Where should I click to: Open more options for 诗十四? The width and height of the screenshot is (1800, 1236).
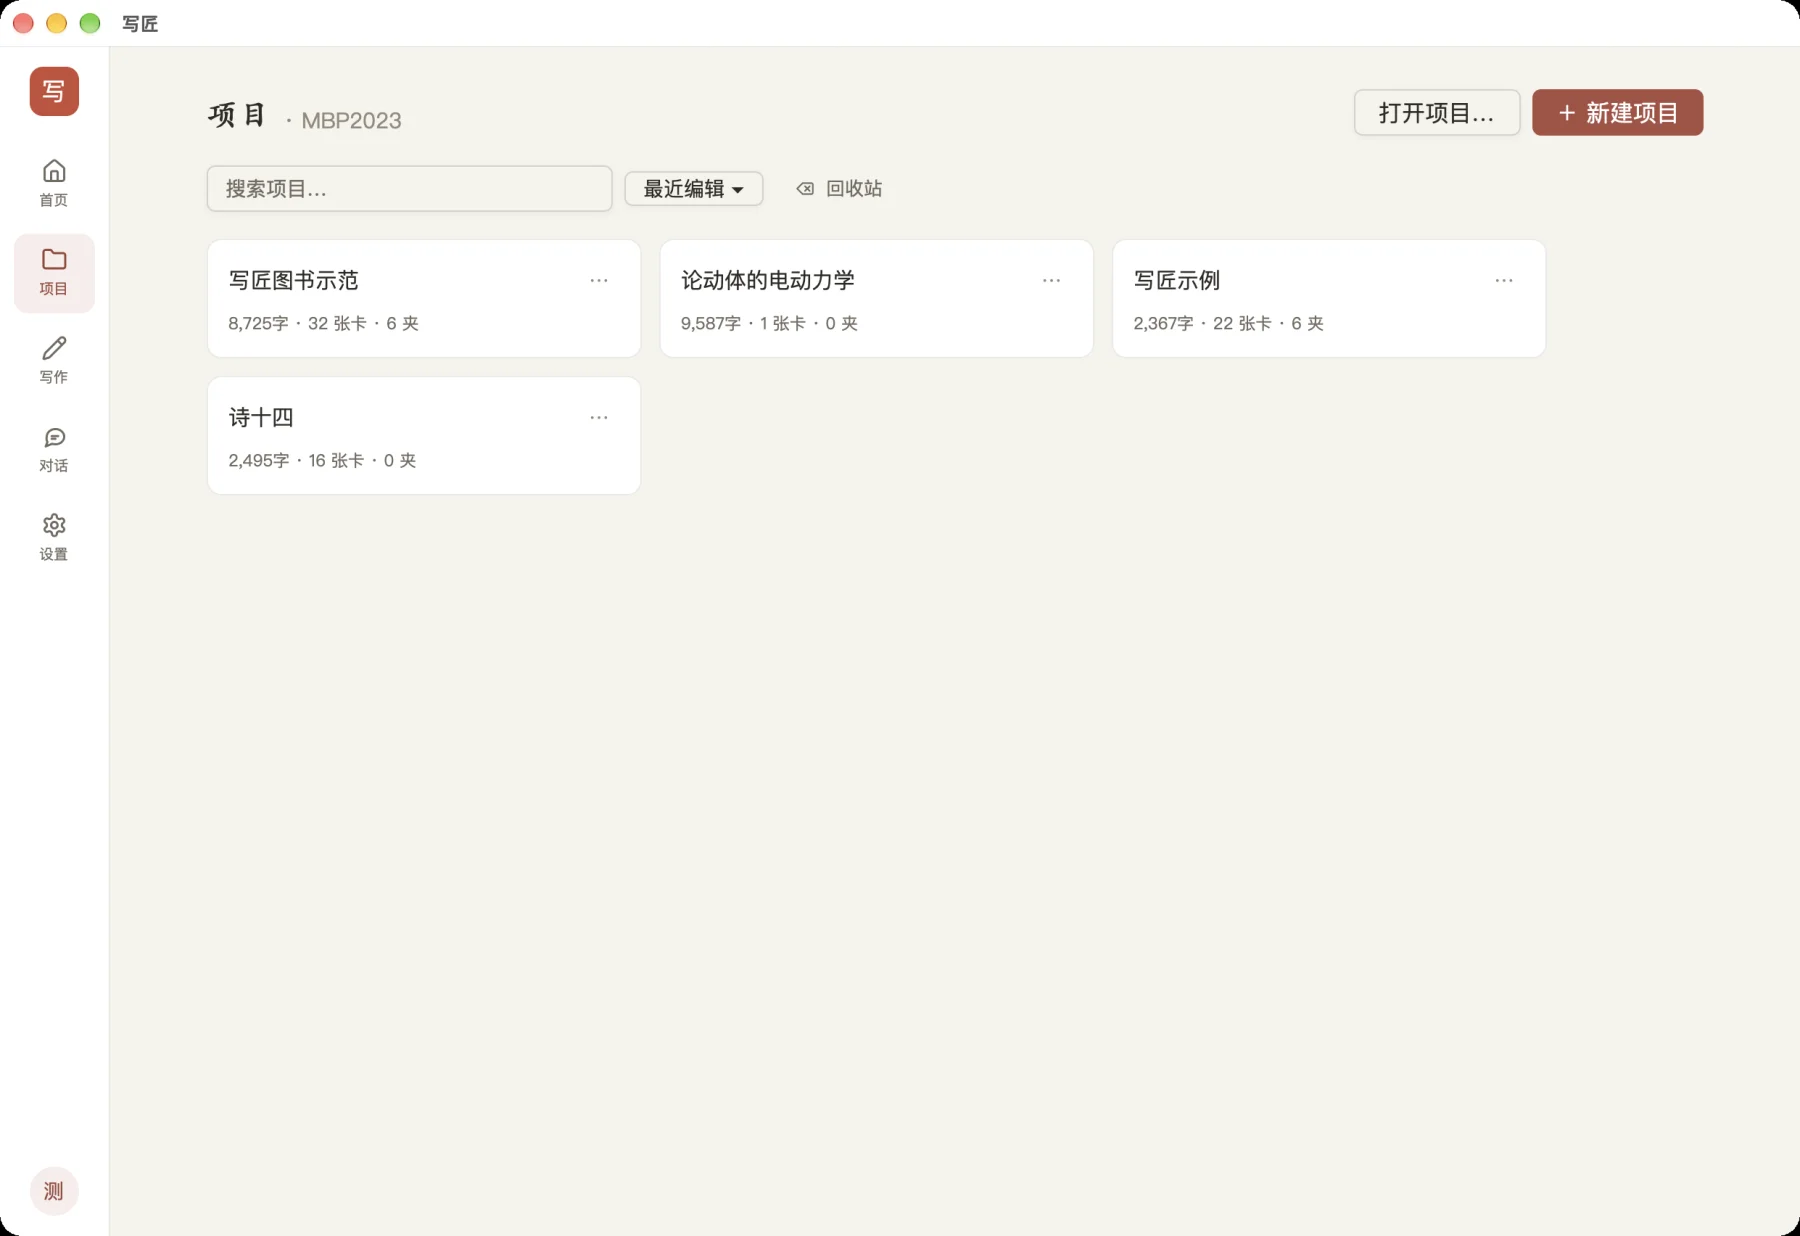click(x=599, y=418)
